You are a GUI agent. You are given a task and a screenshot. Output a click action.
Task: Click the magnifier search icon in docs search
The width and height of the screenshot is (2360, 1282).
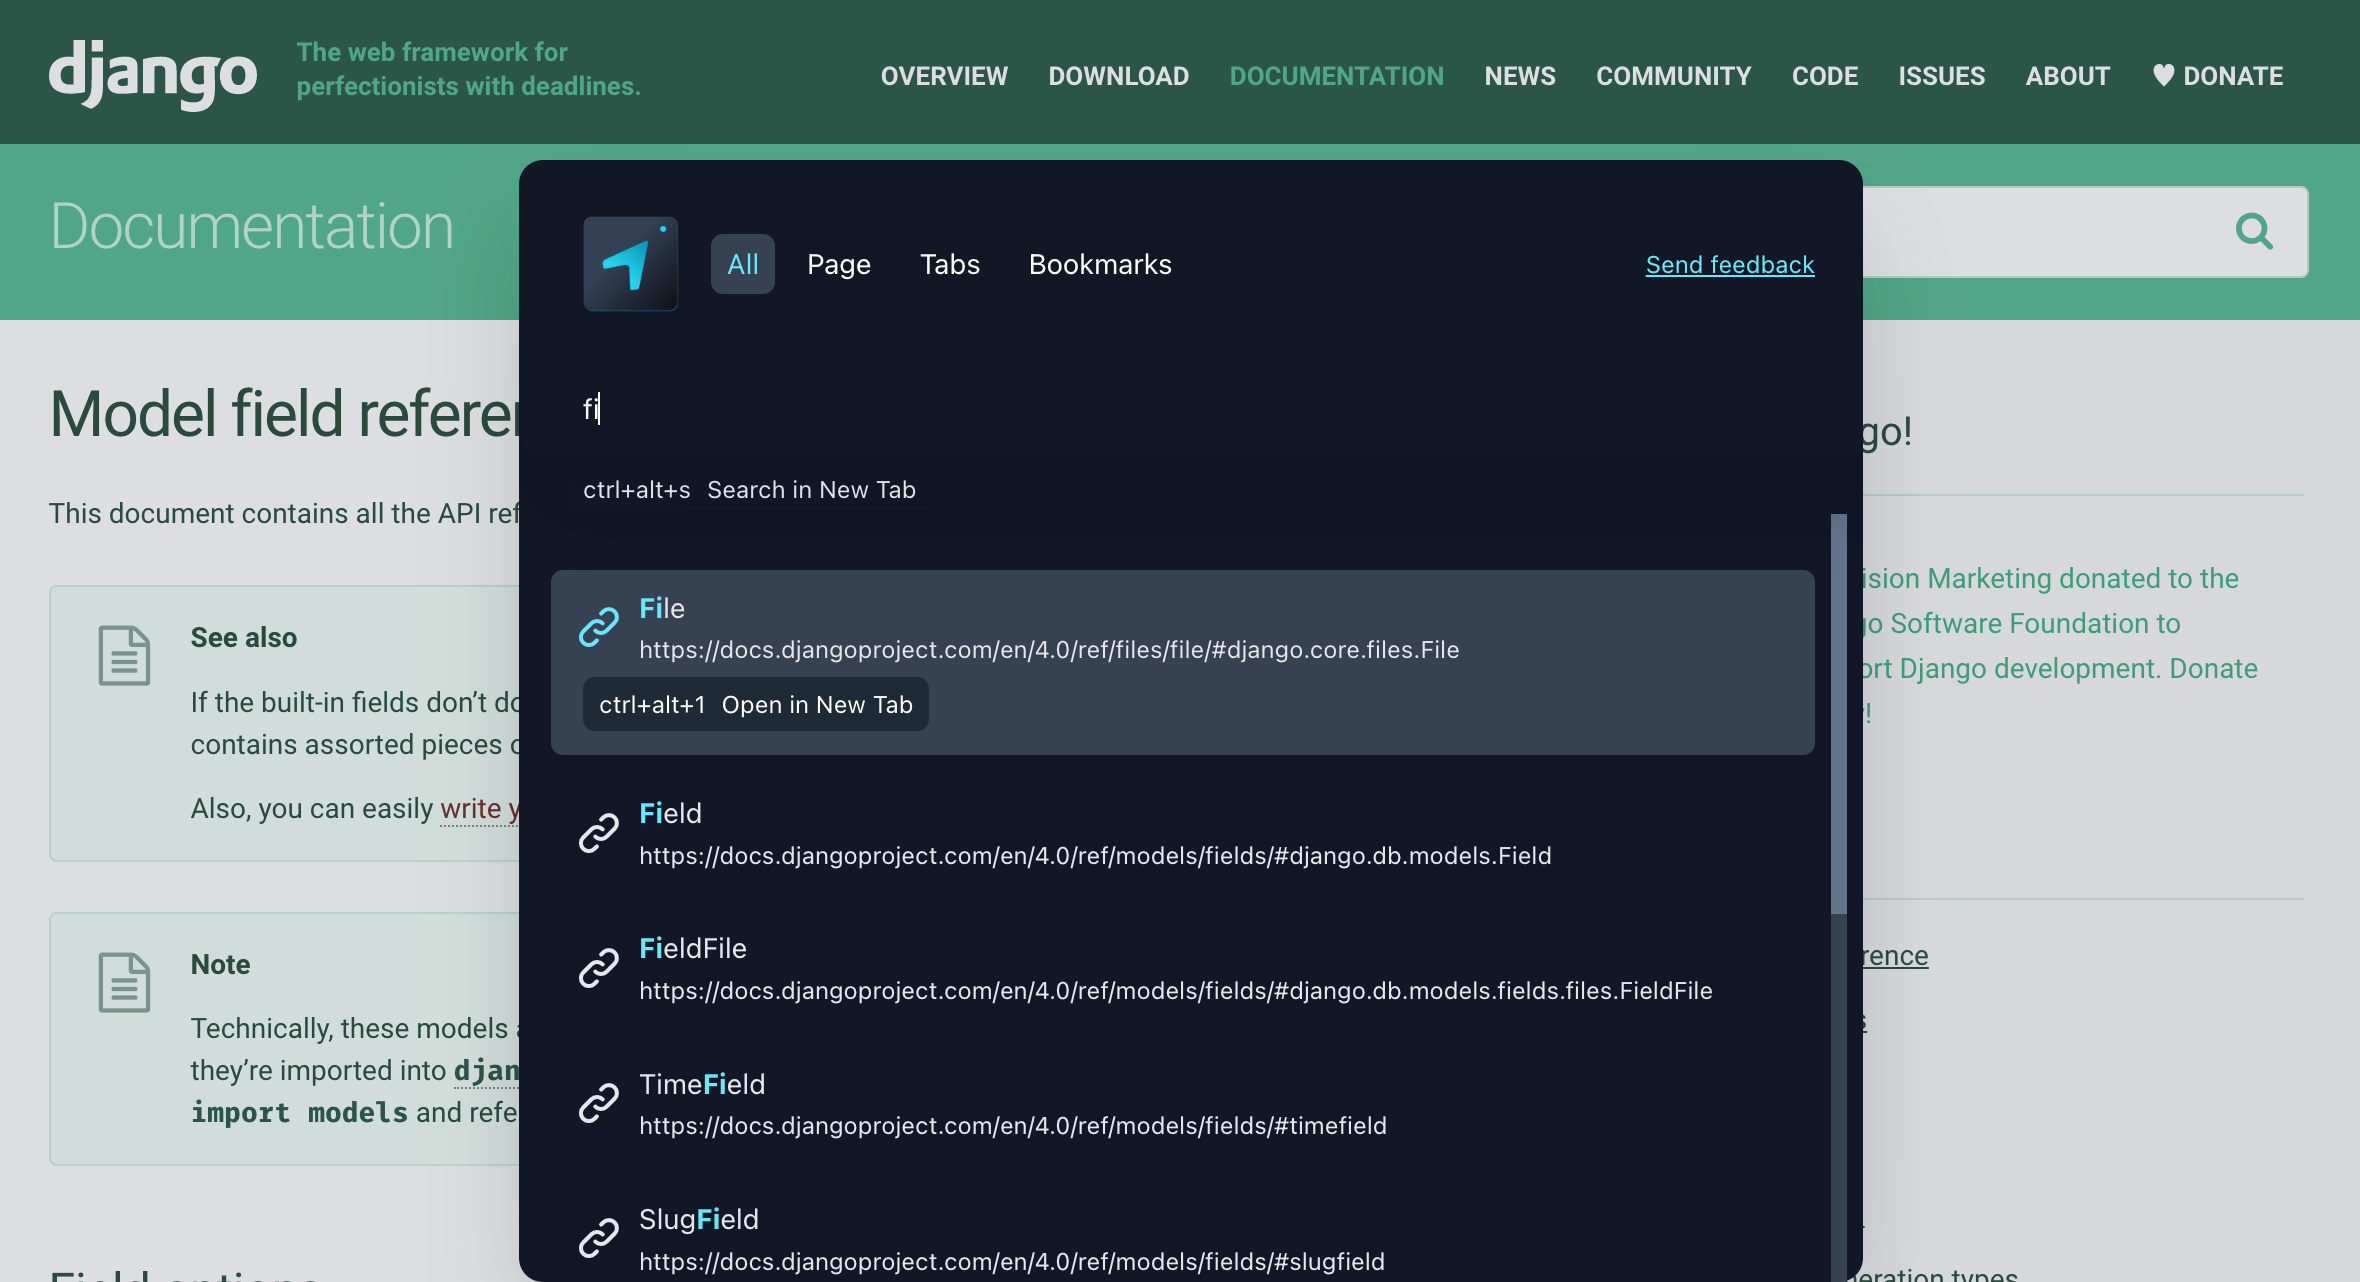point(2253,232)
